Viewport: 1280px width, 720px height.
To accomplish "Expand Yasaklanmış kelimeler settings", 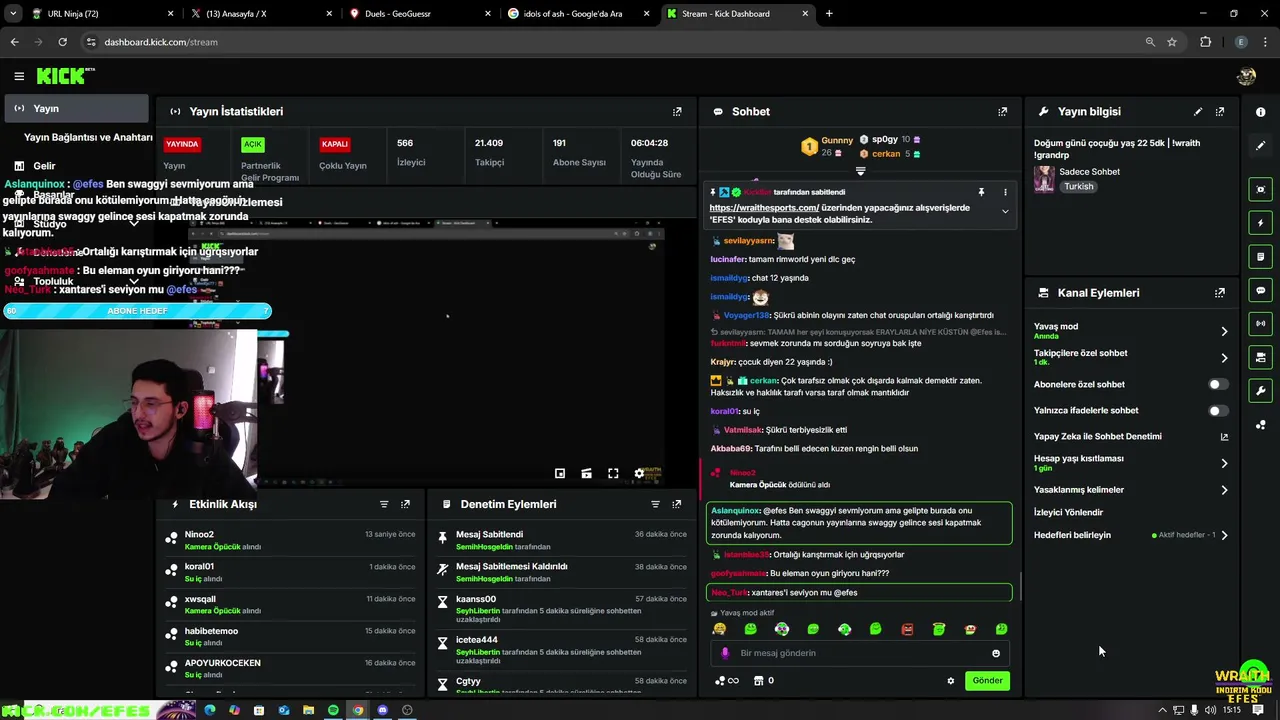I will (x=1224, y=490).
